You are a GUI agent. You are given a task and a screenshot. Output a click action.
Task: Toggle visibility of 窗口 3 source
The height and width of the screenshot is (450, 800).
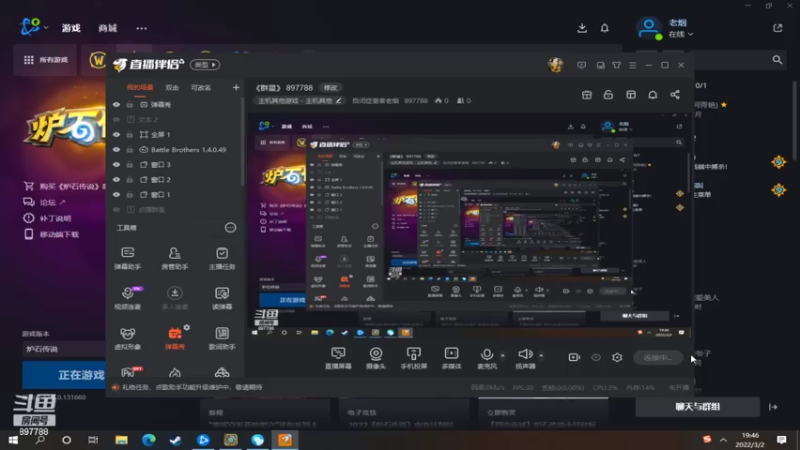[116, 165]
